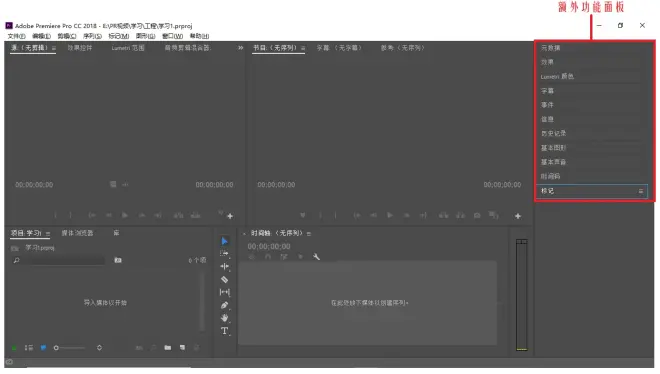Switch to the 库 tab
Screen dimensions: 660x374
tap(116, 233)
